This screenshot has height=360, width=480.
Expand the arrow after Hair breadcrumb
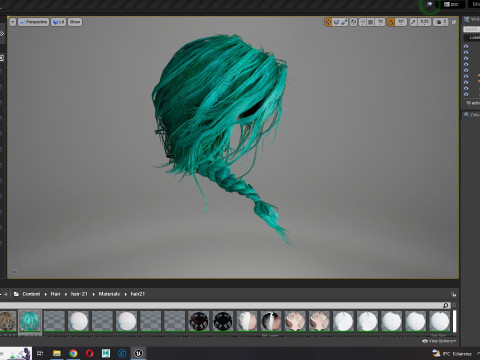[x=66, y=294]
